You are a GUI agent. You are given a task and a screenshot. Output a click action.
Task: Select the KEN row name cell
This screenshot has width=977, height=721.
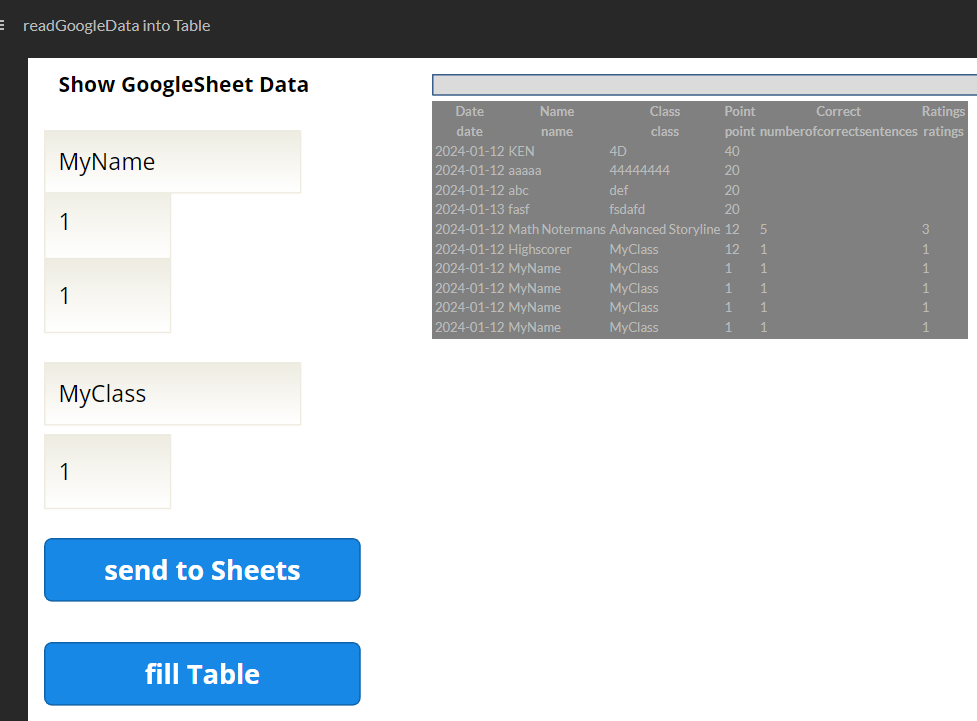(x=522, y=151)
